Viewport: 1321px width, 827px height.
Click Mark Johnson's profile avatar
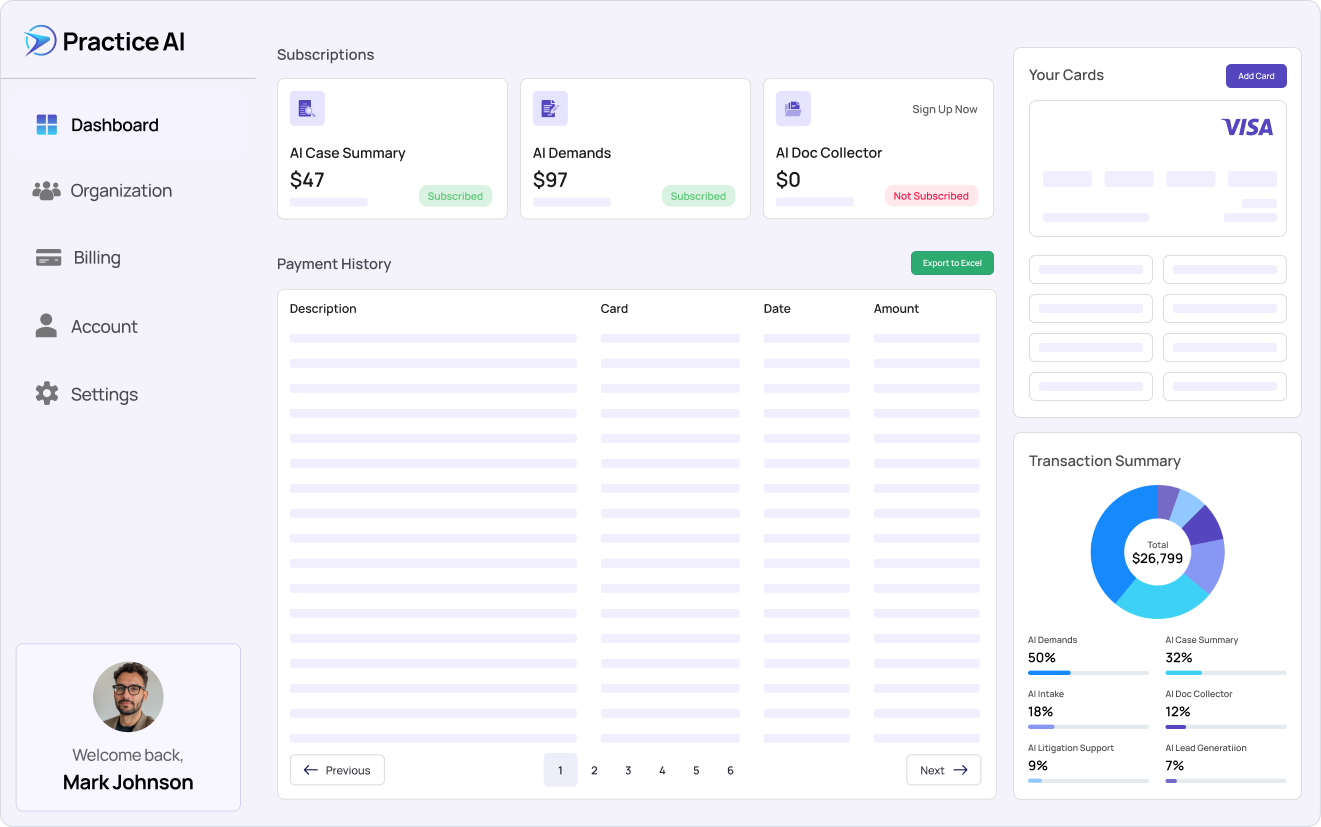pos(128,696)
